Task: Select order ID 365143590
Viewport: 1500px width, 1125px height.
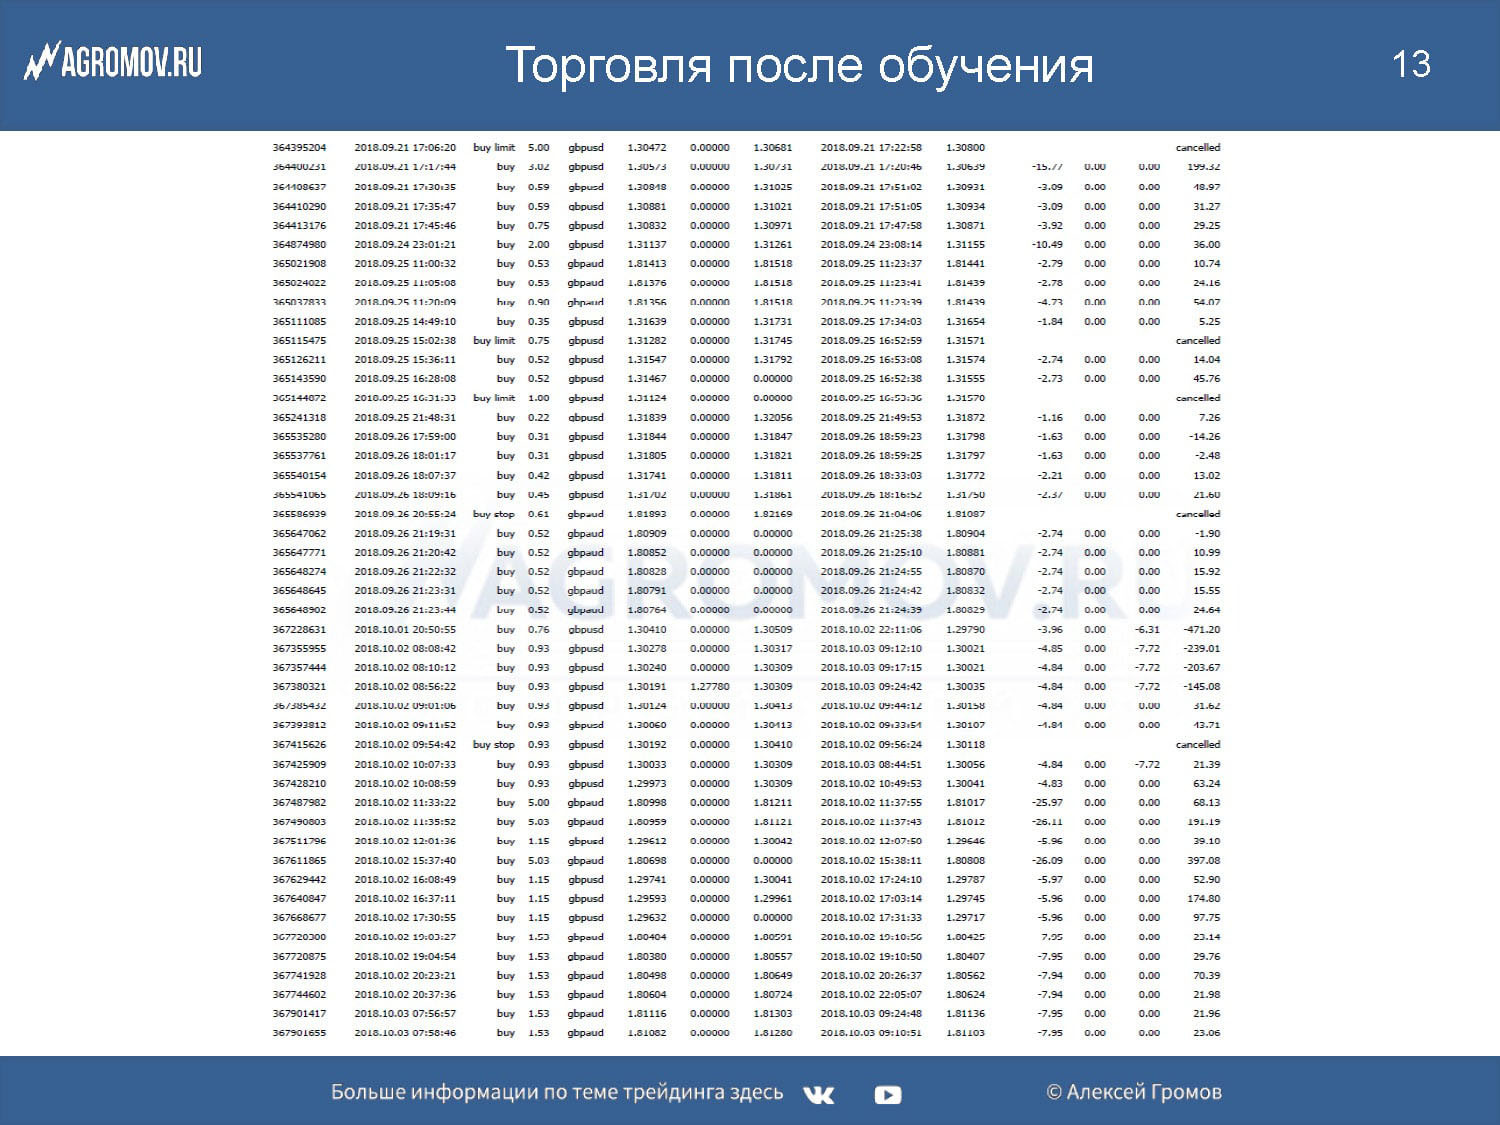Action: (299, 378)
